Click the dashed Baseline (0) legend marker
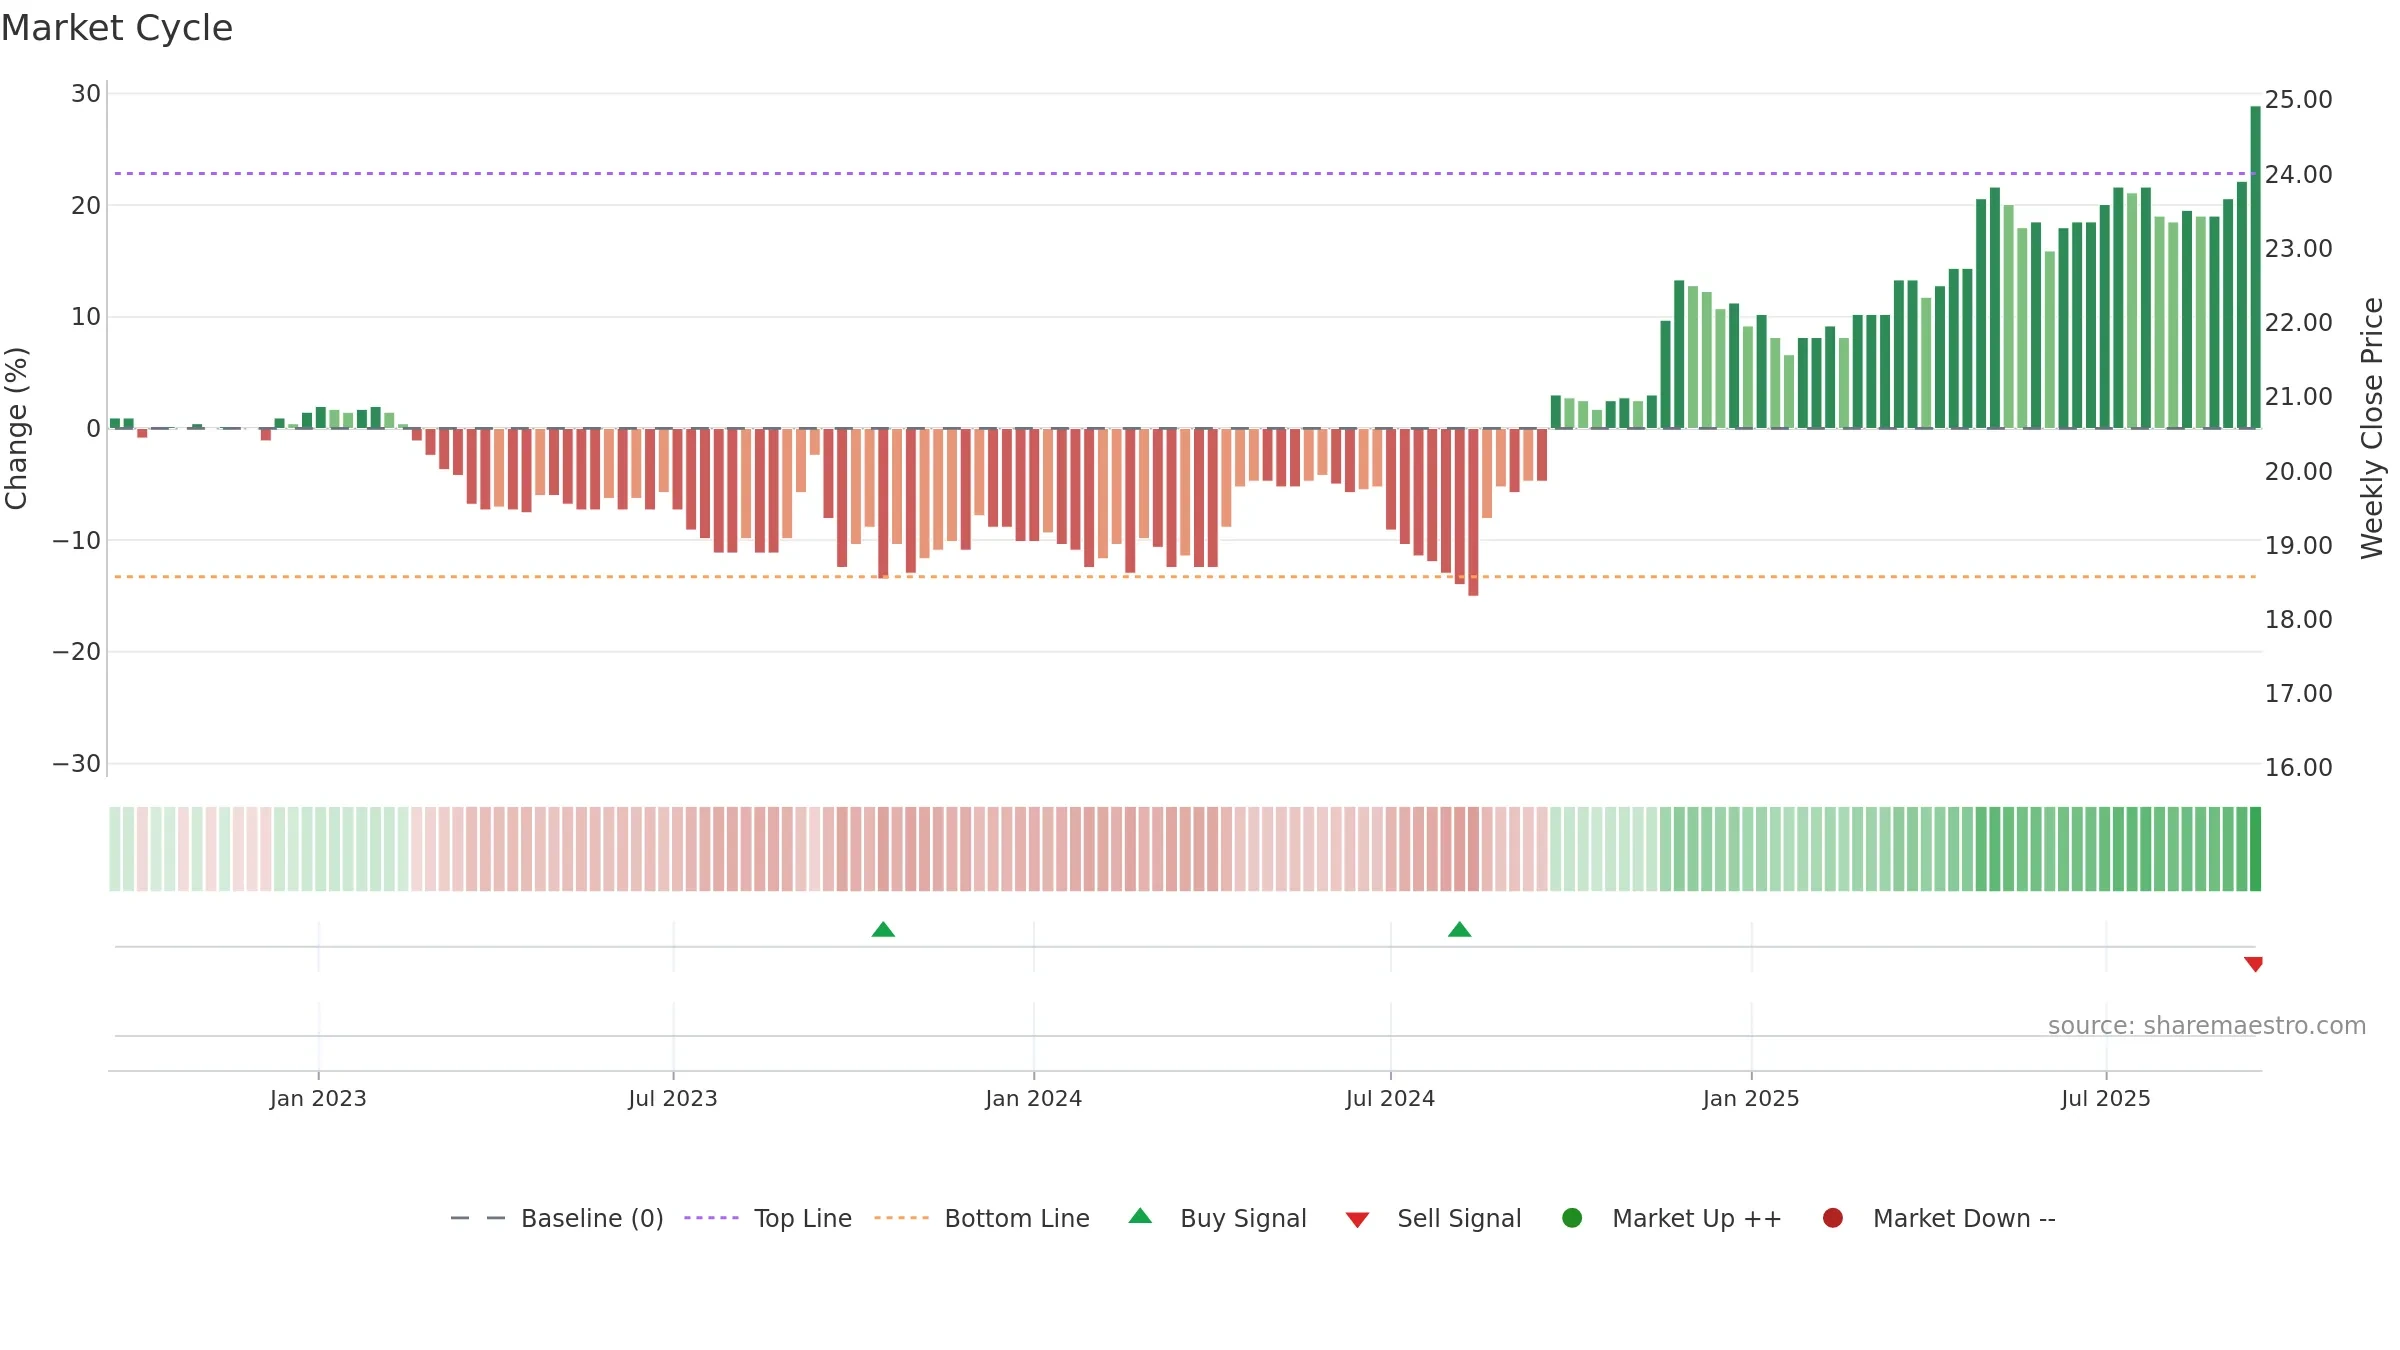2400x1350 pixels. (478, 1218)
